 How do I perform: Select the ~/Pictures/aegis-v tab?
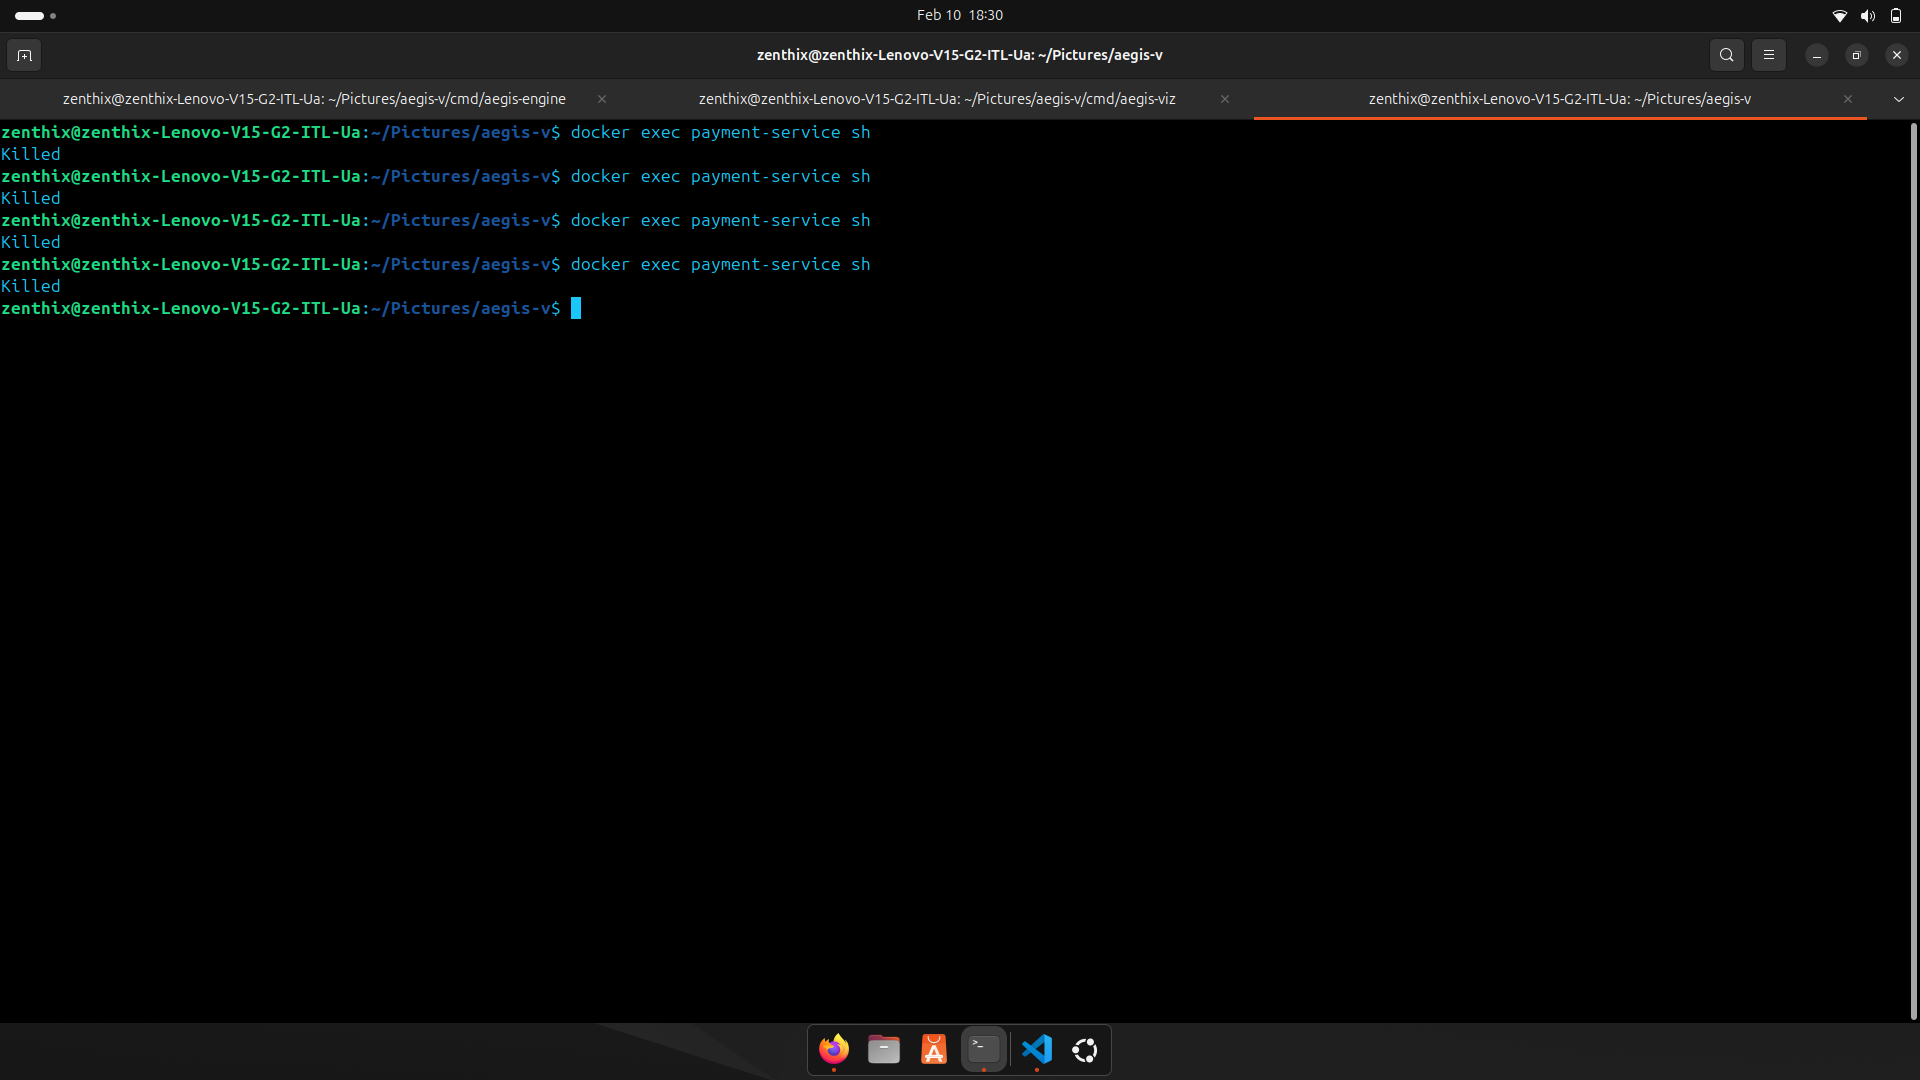(1558, 99)
